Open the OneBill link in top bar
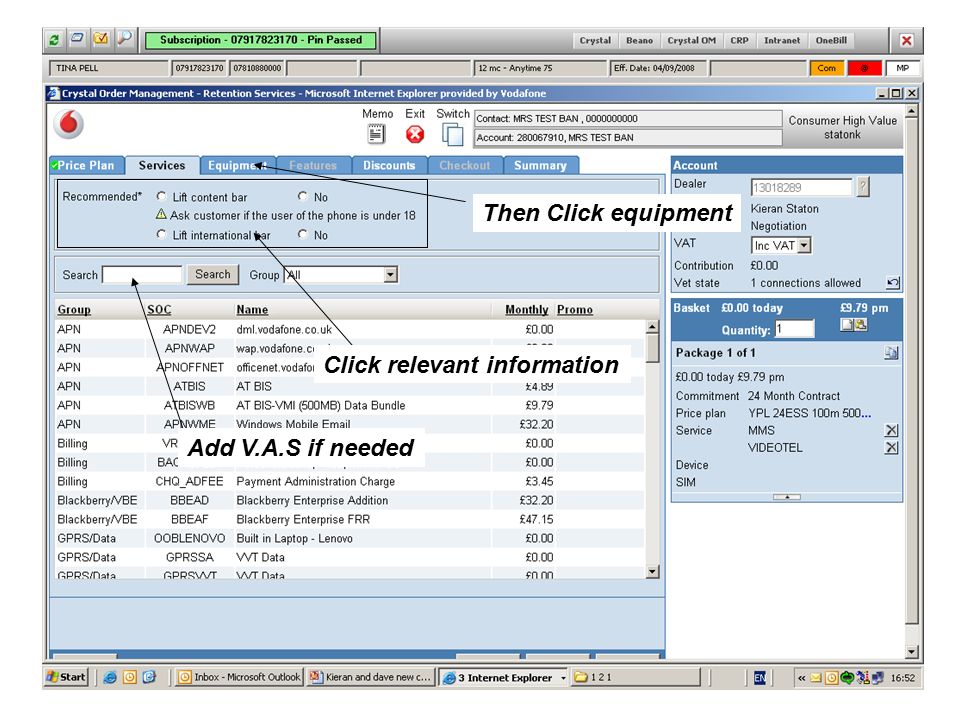Viewport: 960px width, 720px height. tap(831, 40)
